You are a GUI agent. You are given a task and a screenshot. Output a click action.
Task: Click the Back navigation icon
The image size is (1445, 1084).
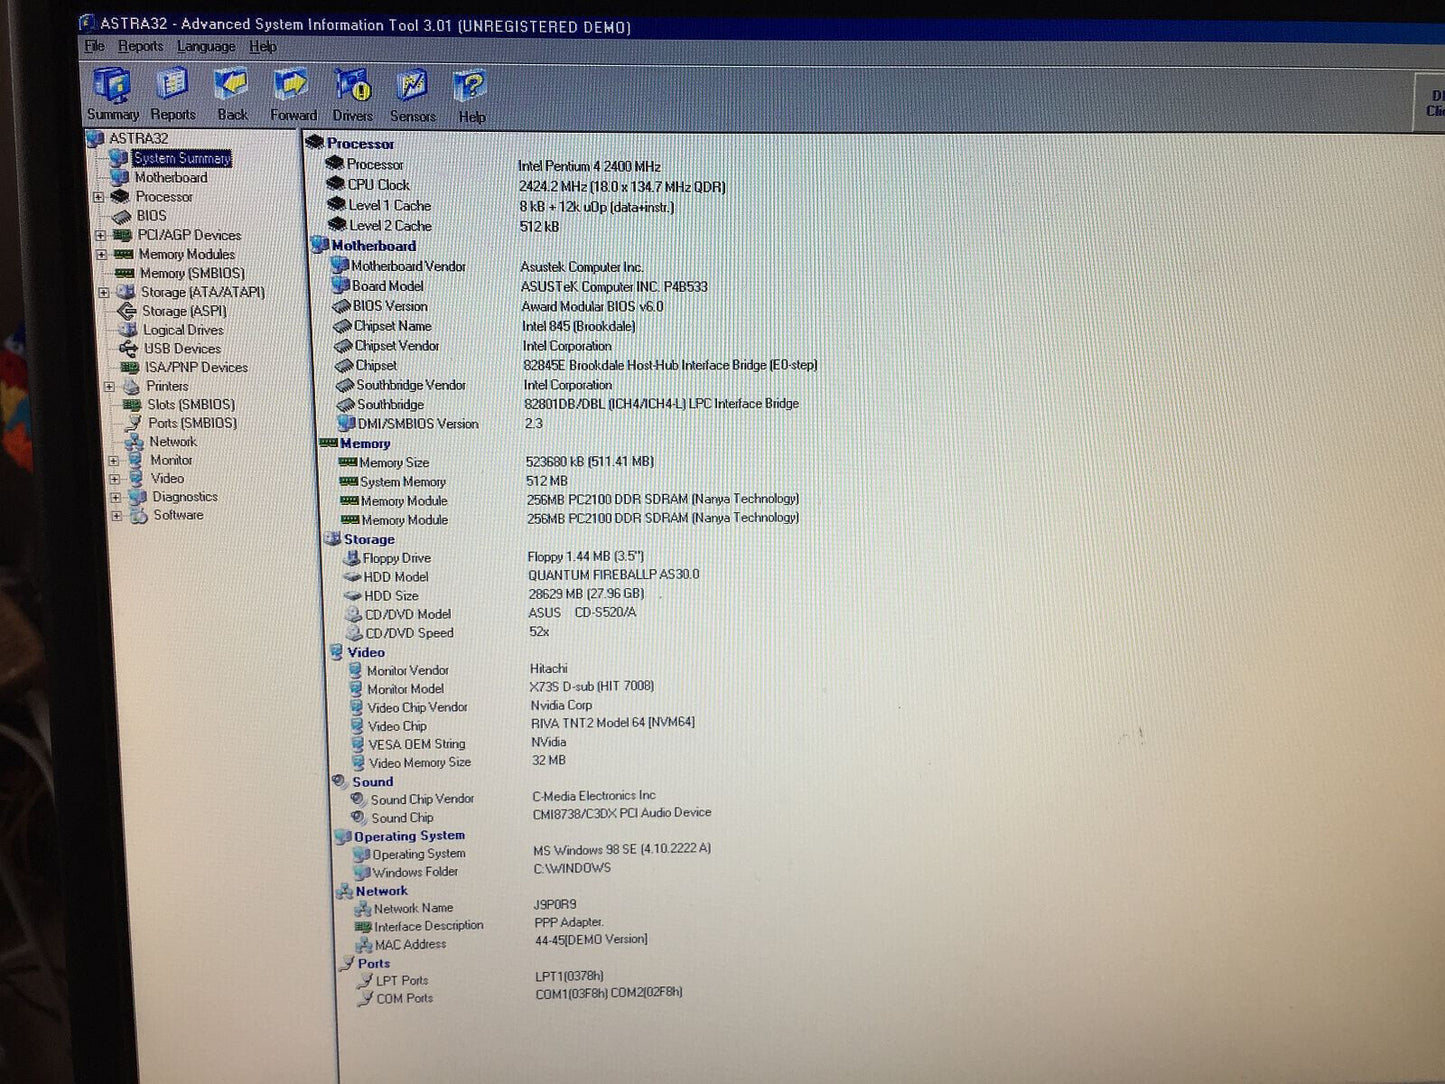(x=232, y=88)
